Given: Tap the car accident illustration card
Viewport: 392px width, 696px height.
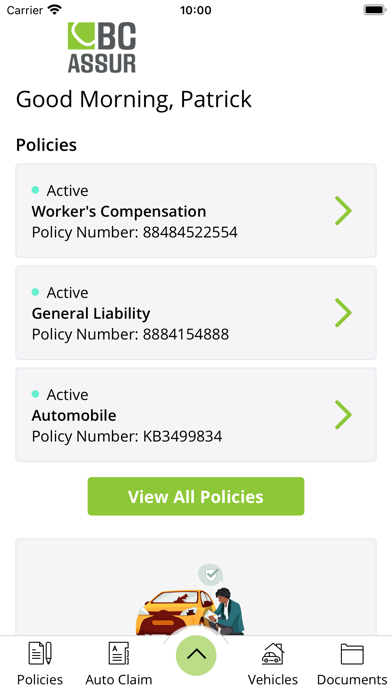Looking at the screenshot, I should (x=196, y=587).
